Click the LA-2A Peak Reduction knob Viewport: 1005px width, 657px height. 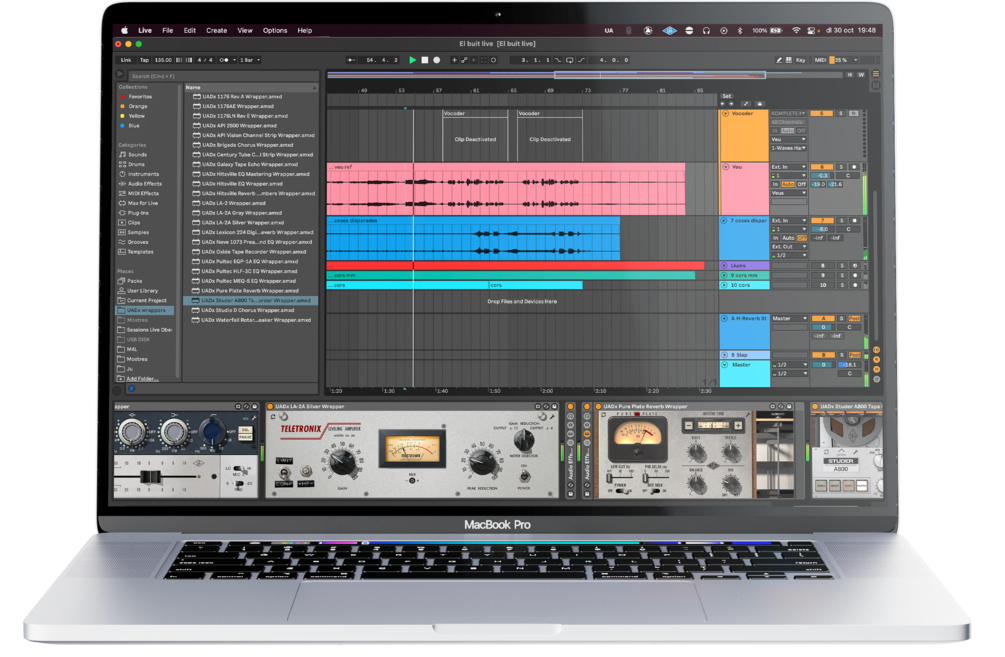pyautogui.click(x=482, y=461)
